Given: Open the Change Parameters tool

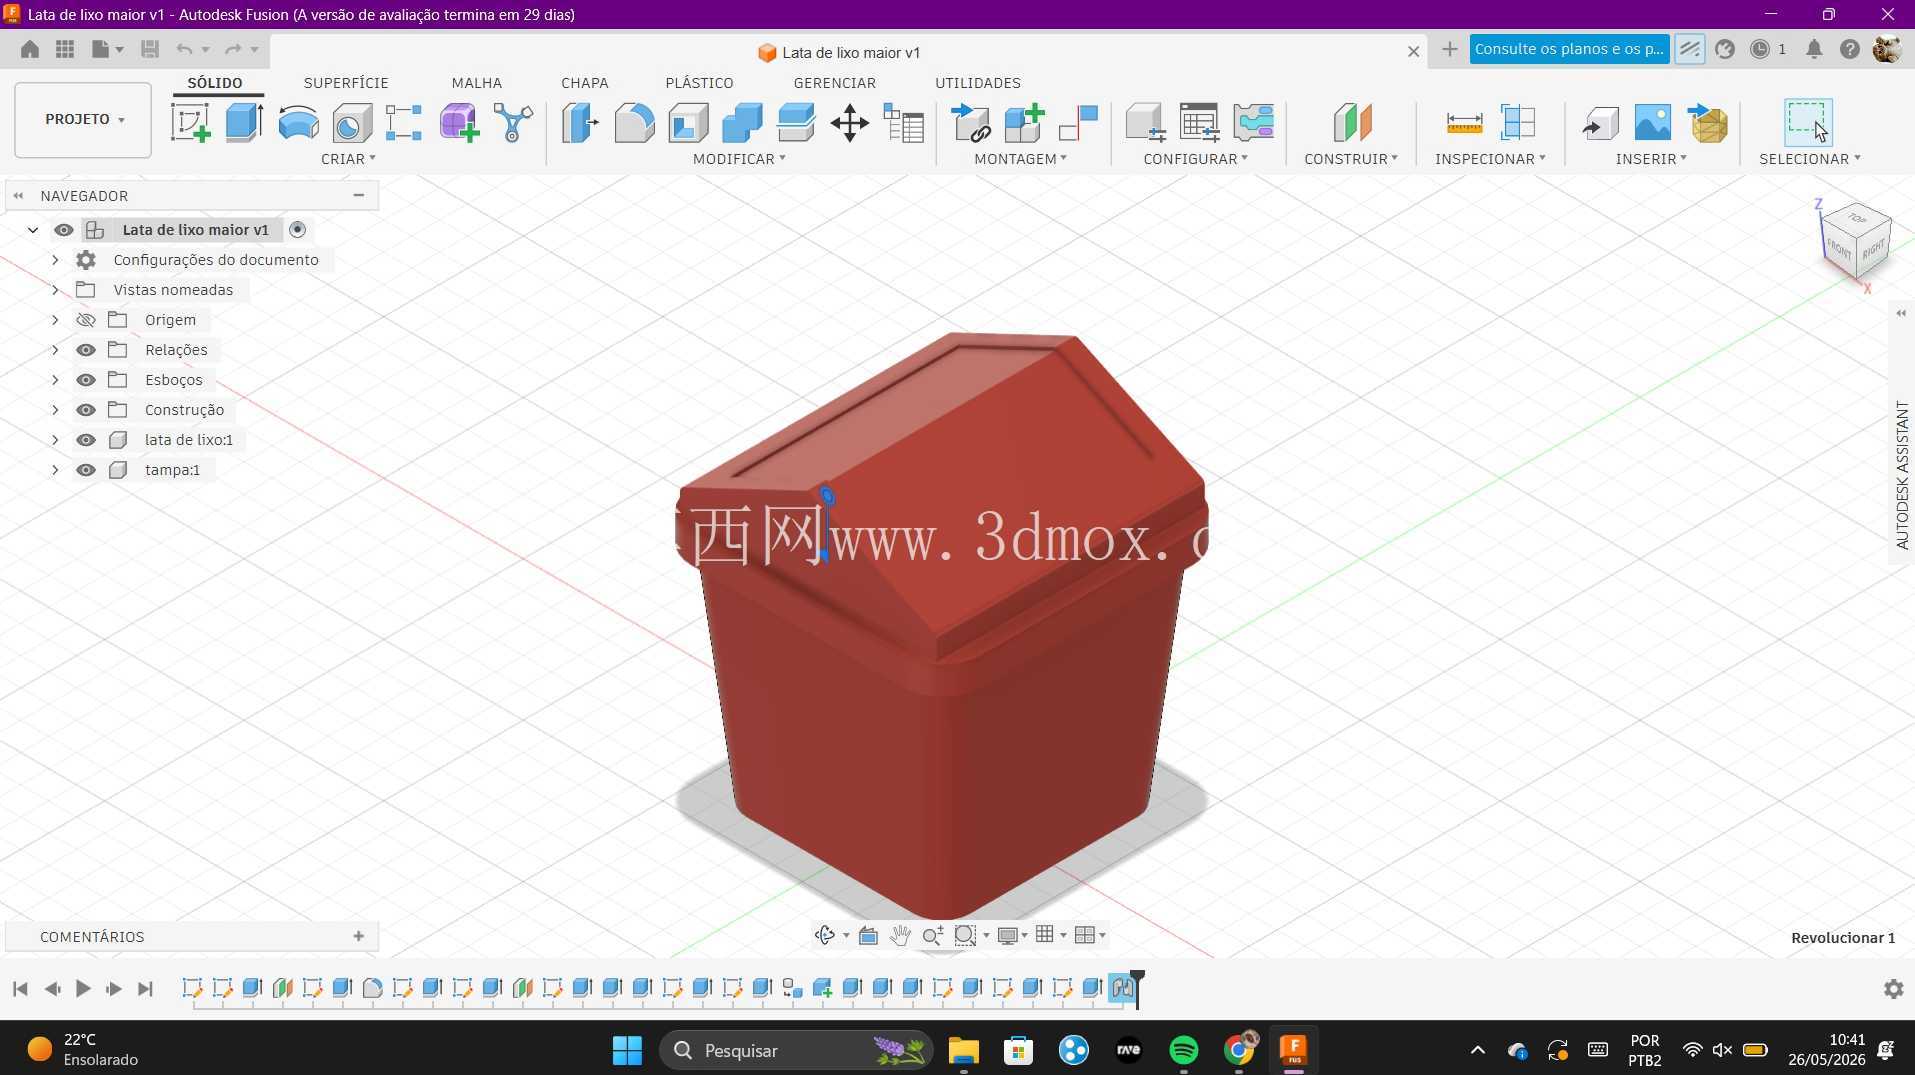Looking at the screenshot, I should 904,123.
